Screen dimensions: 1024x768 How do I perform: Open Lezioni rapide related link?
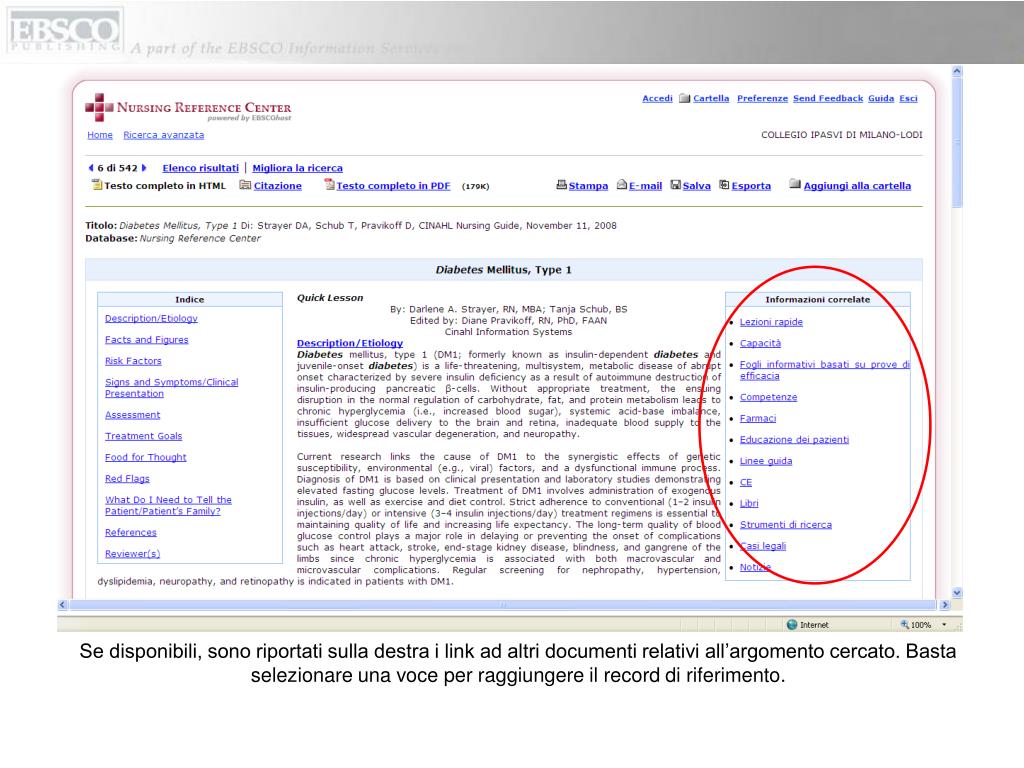771,322
